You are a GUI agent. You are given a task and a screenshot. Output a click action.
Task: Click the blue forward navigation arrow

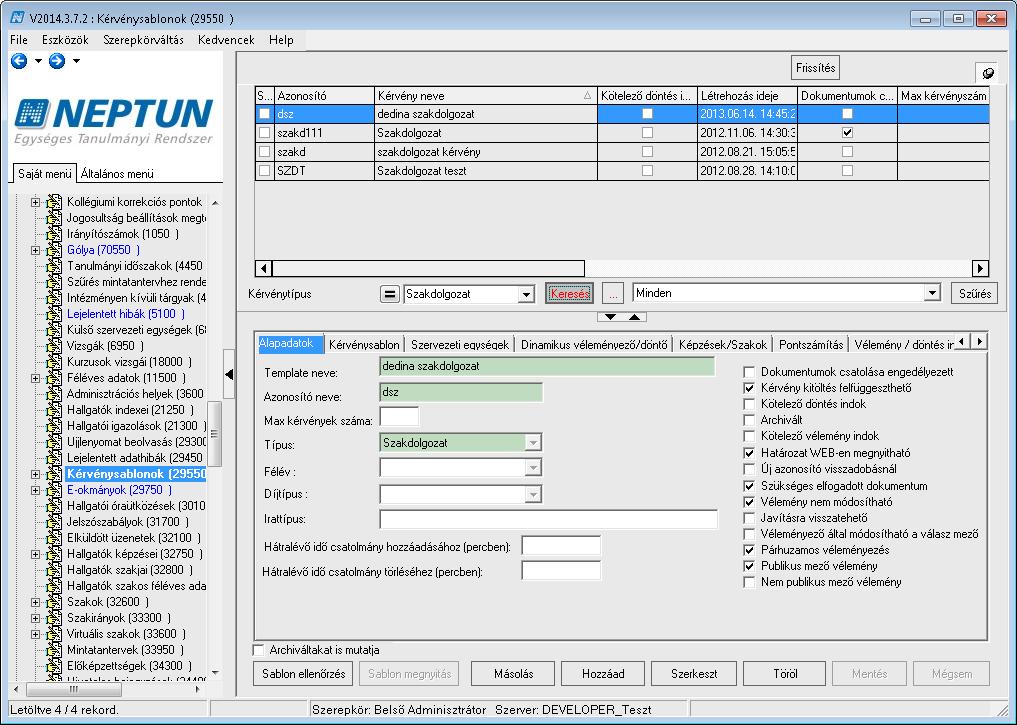coord(57,61)
